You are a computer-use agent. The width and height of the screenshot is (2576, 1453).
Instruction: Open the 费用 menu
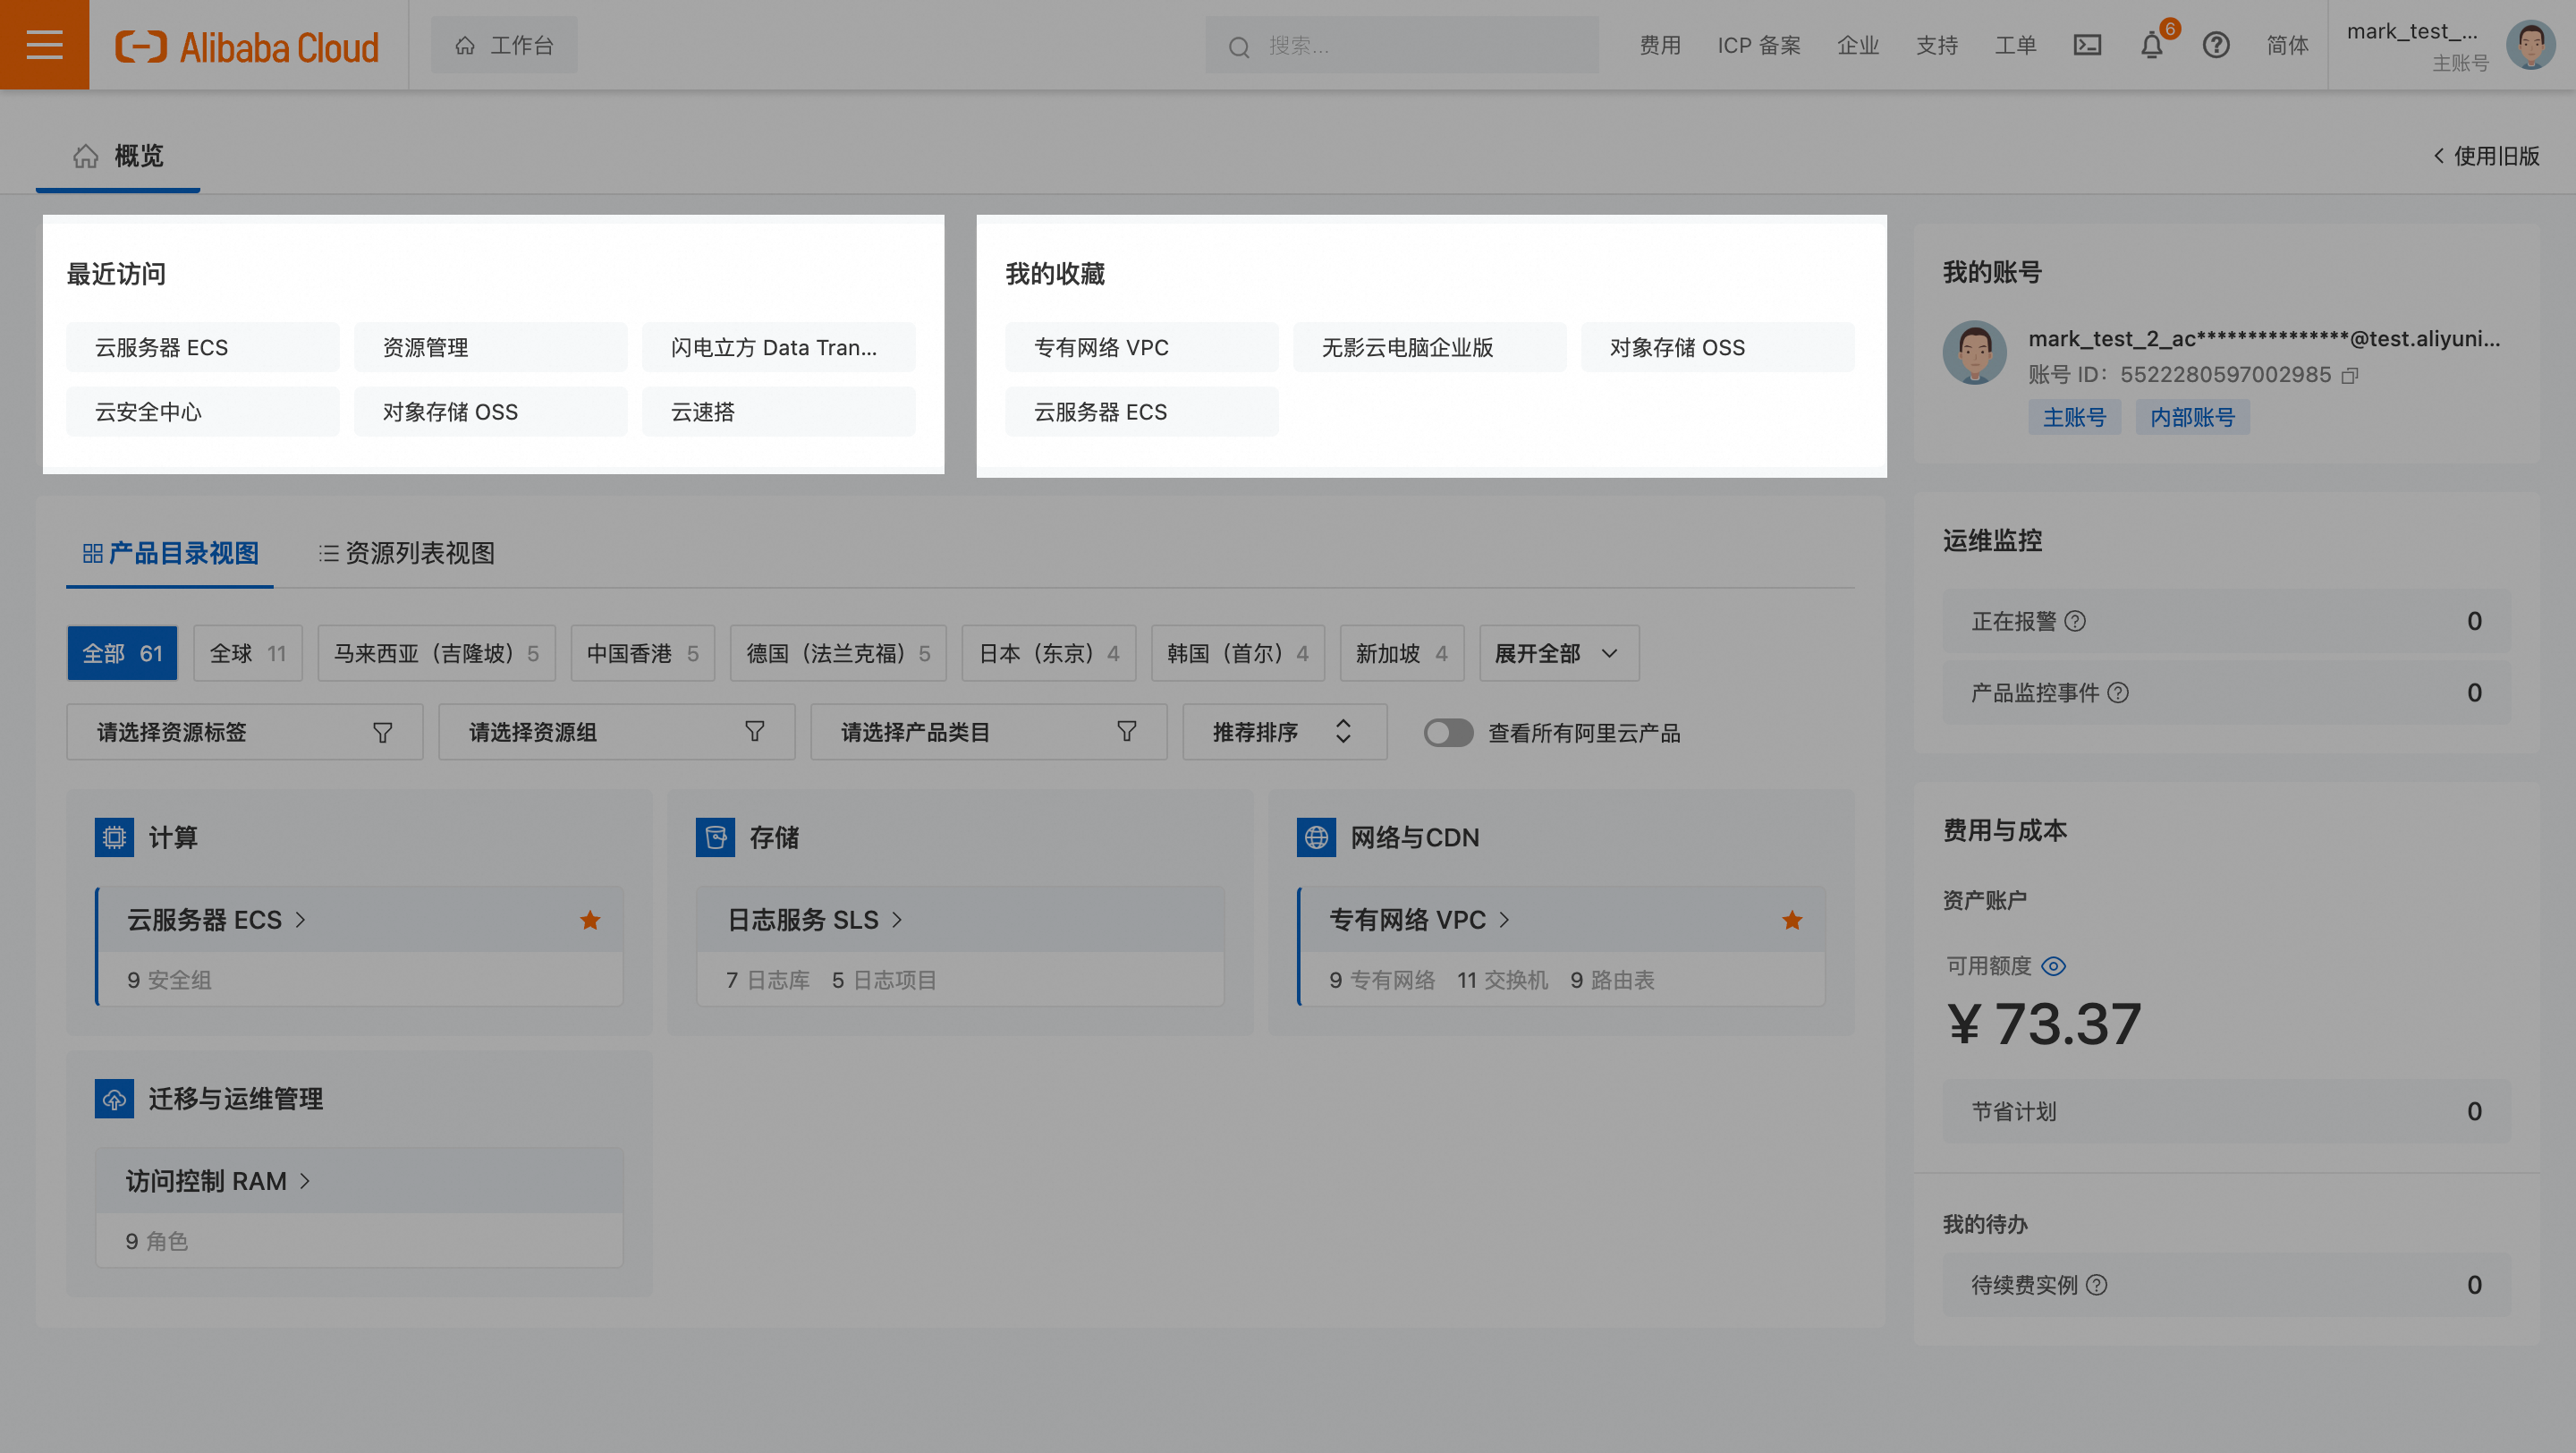[1660, 45]
